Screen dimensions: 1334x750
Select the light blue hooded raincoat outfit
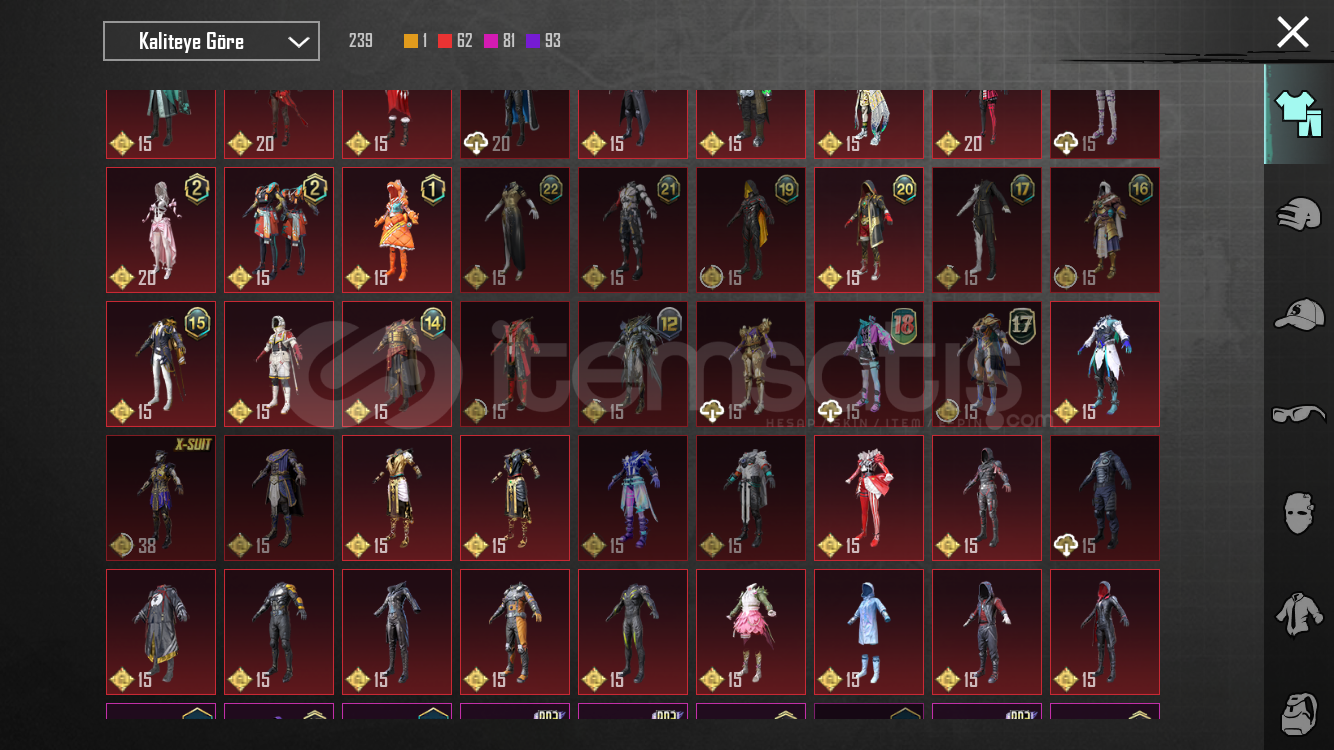869,632
